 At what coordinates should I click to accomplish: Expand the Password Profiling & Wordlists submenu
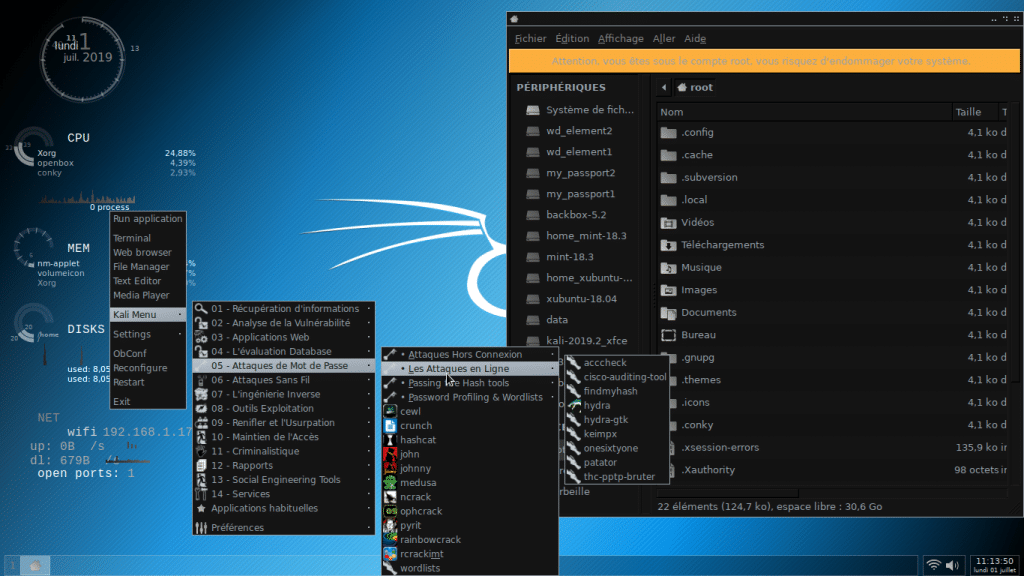(x=475, y=397)
